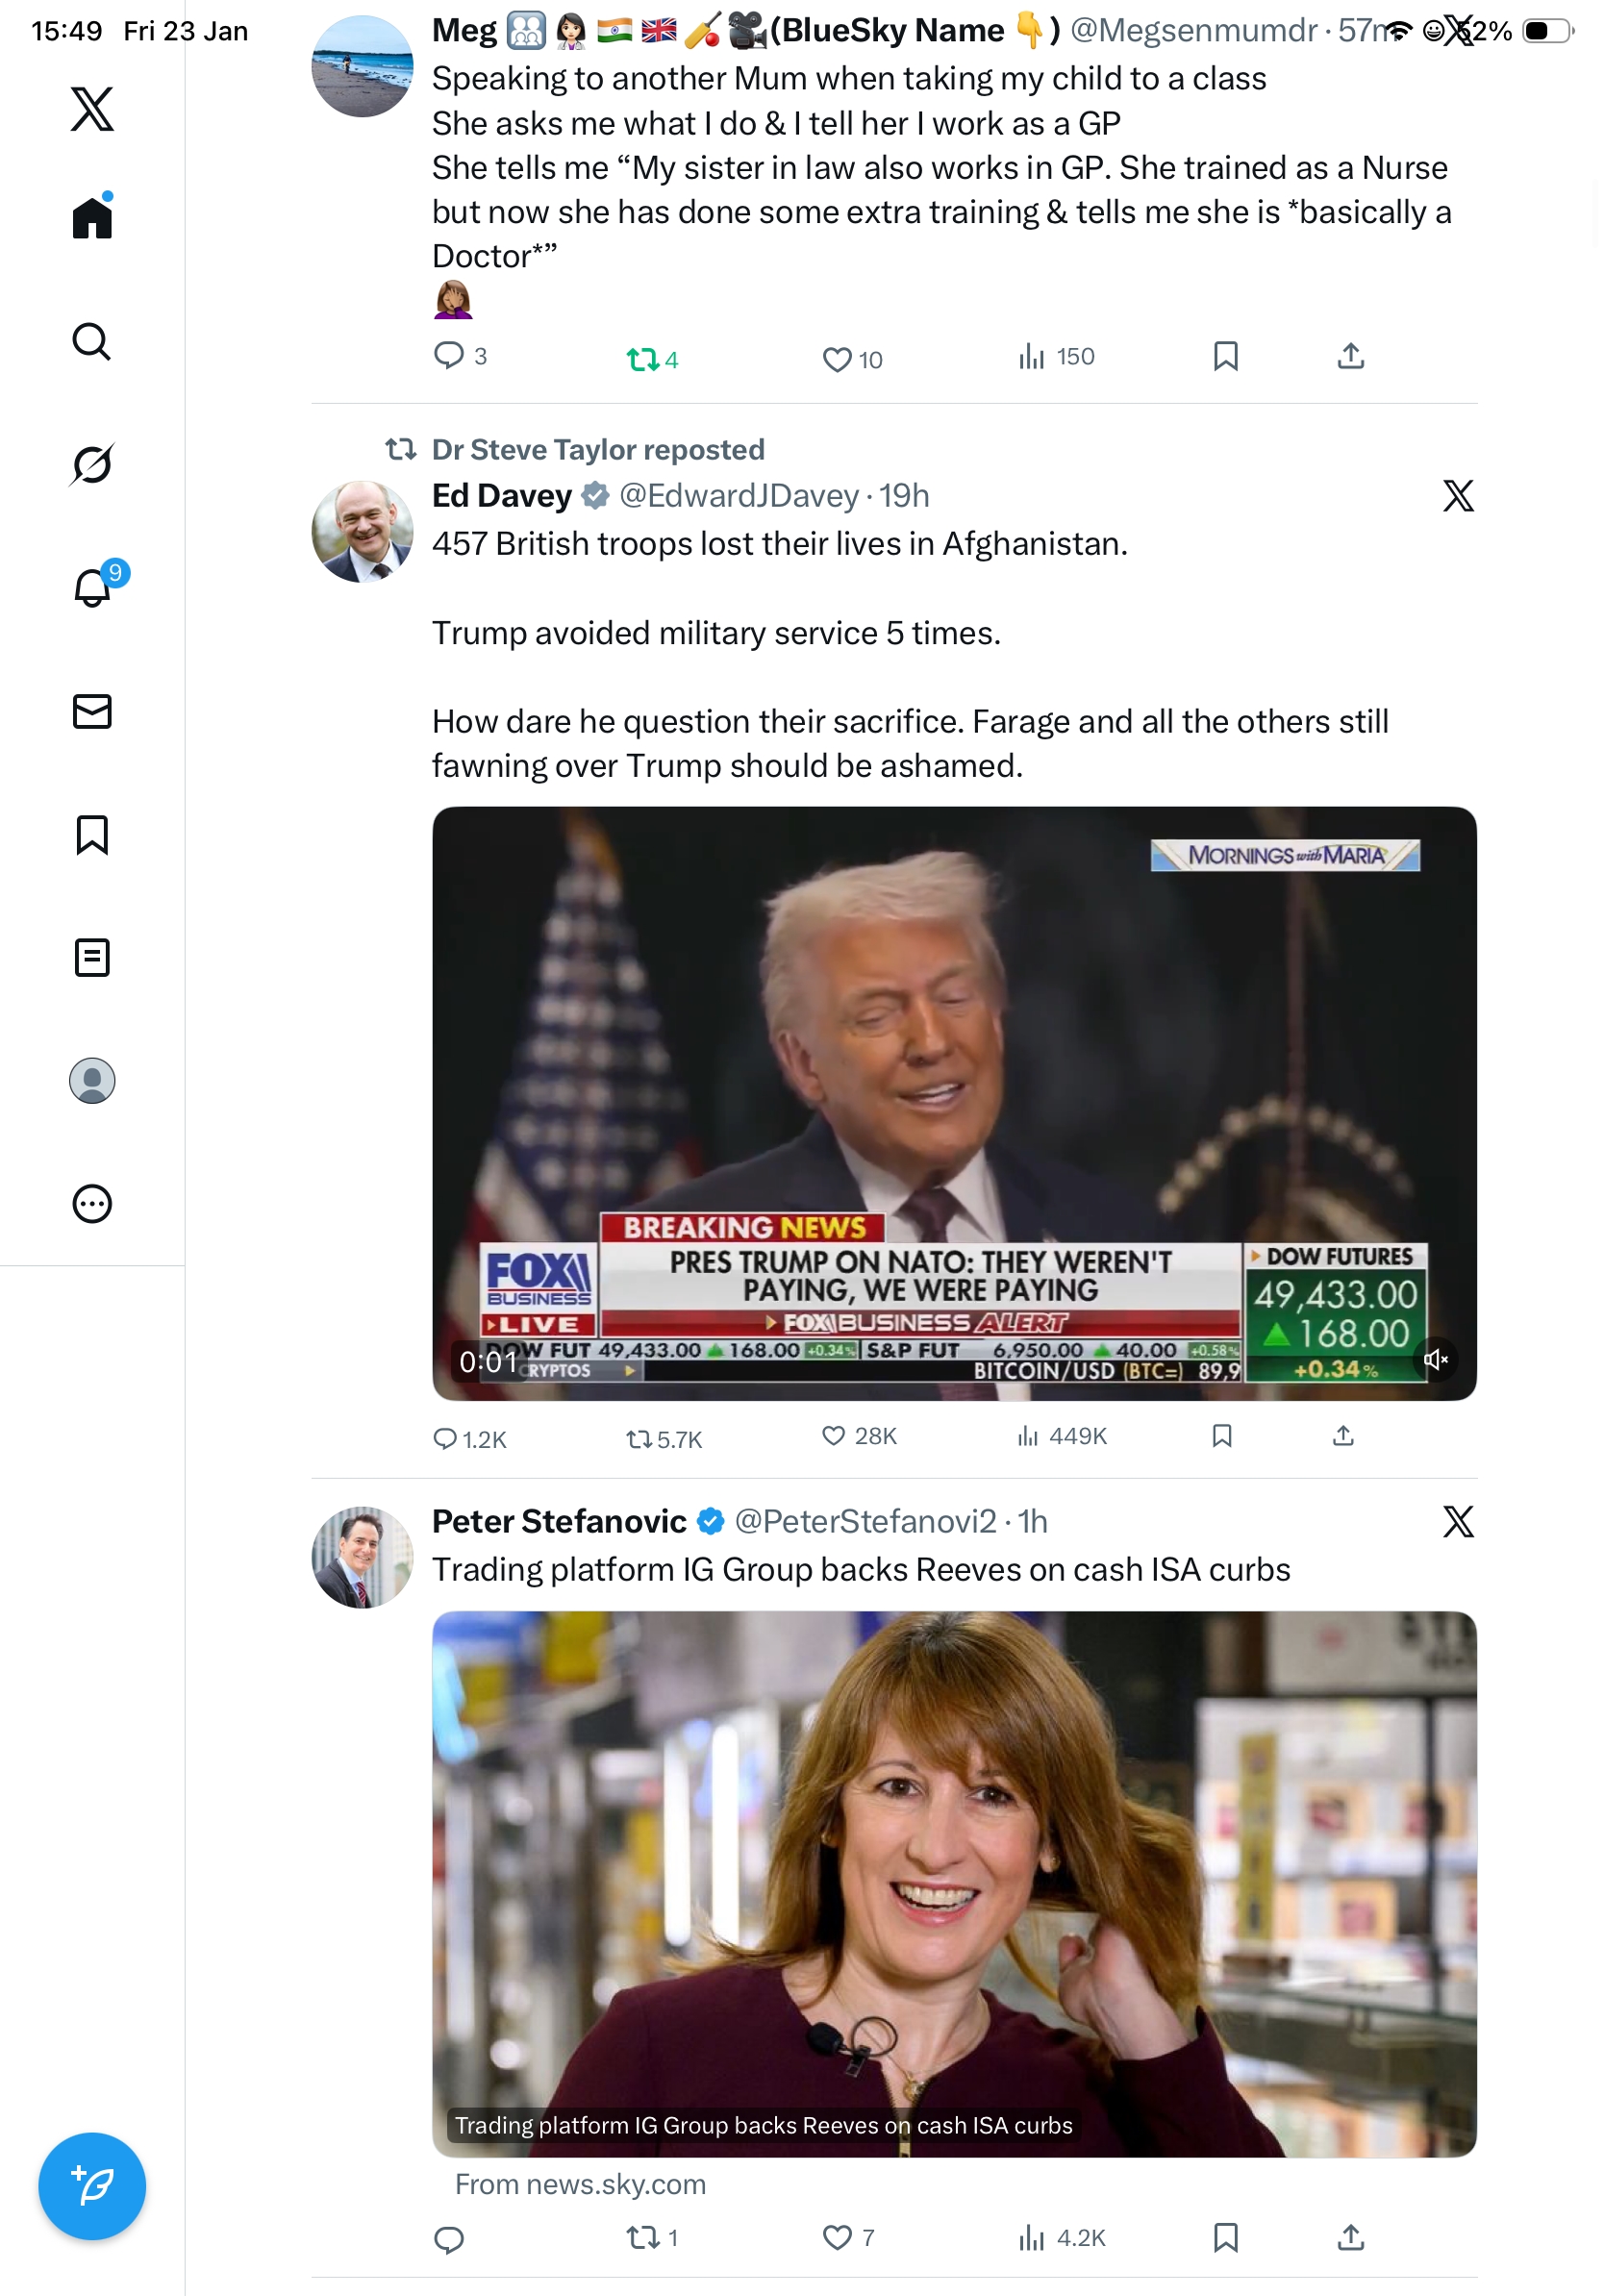1604x2296 pixels.
Task: Like Meg's post about GP
Action: [837, 359]
